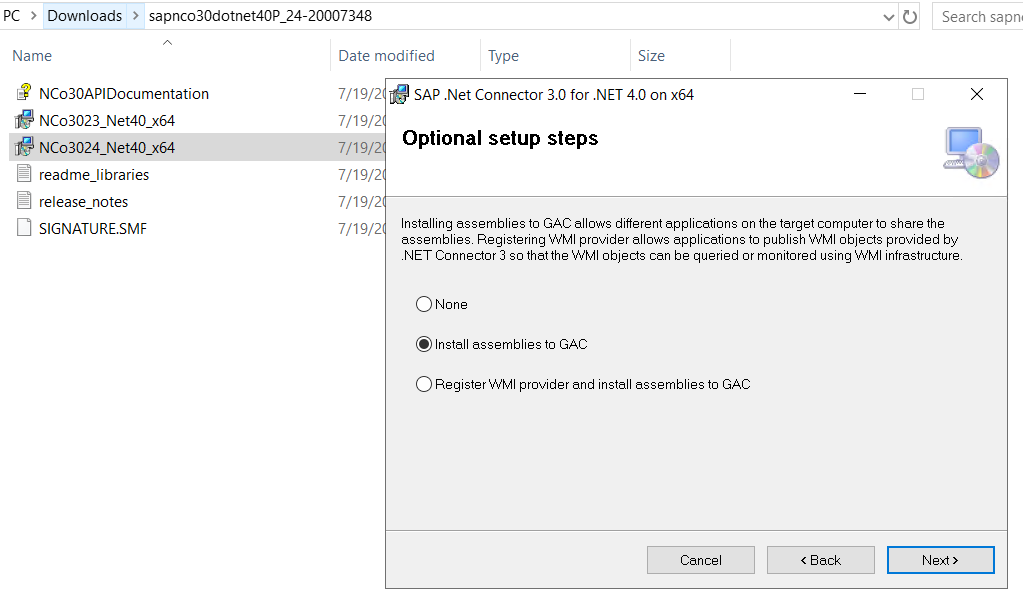This screenshot has width=1023, height=598.
Task: Click the SAP installer title bar icon
Action: pyautogui.click(x=399, y=95)
